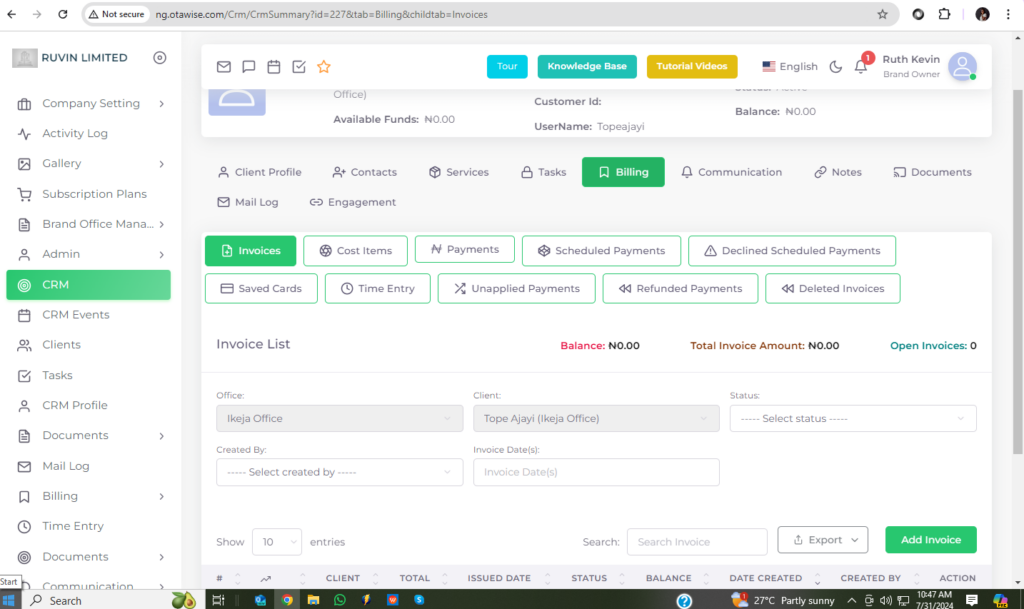Click the calendar icon in top toolbar
Viewport: 1024px width, 609px height.
(273, 67)
